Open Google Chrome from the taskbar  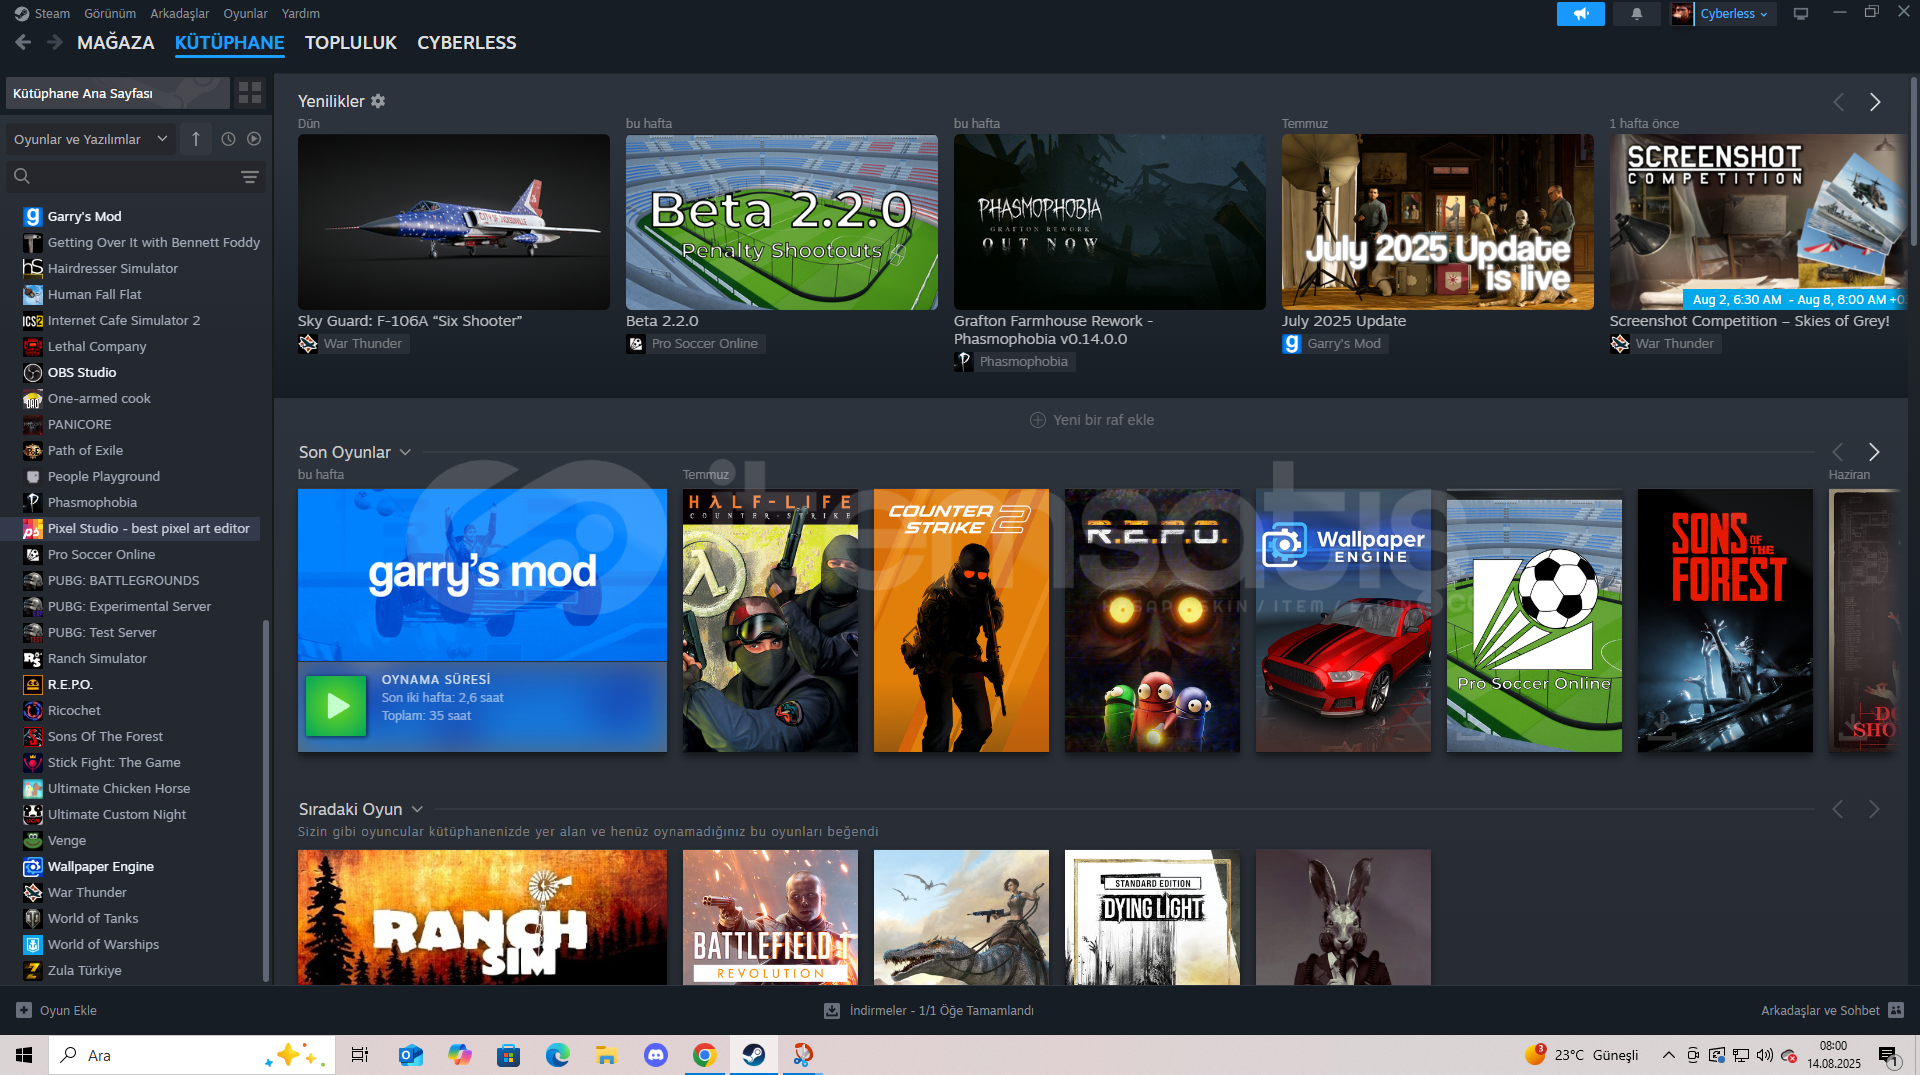[705, 1055]
